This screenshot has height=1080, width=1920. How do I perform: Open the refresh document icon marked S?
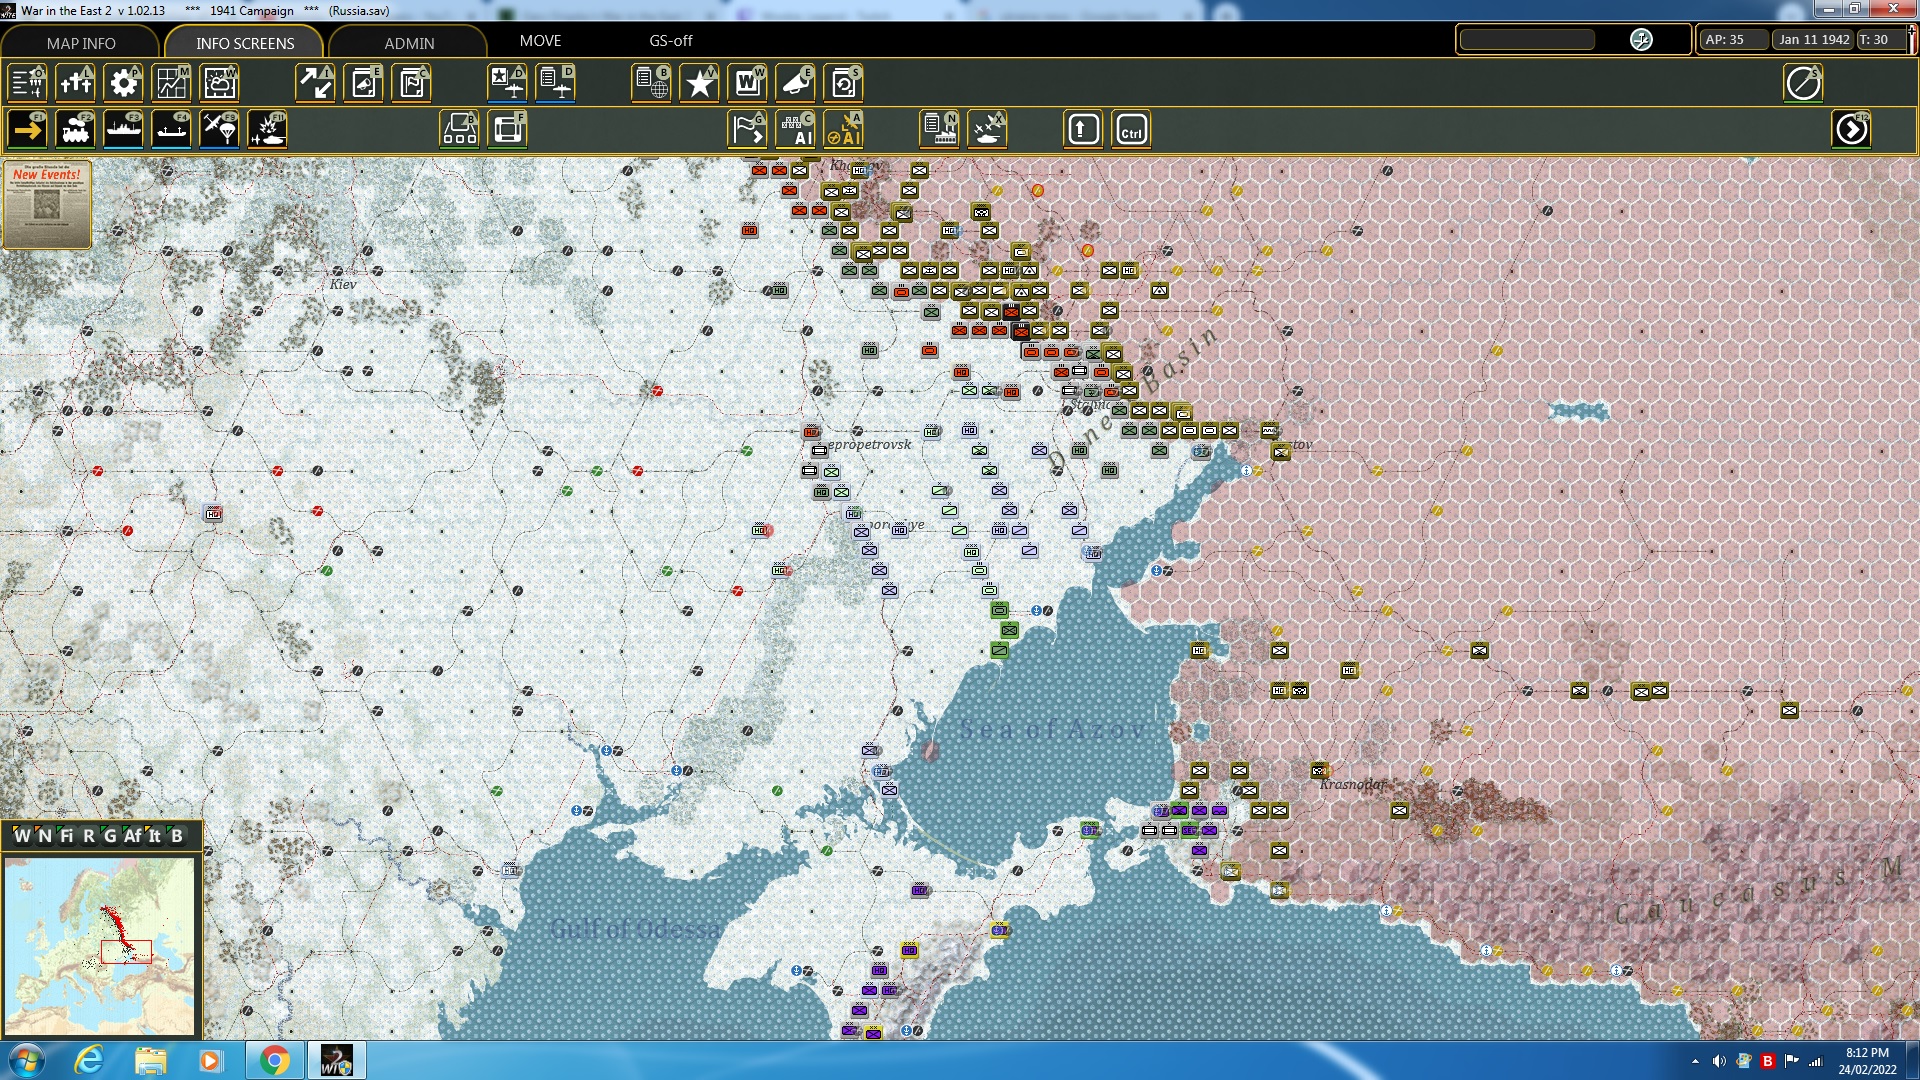click(x=843, y=83)
